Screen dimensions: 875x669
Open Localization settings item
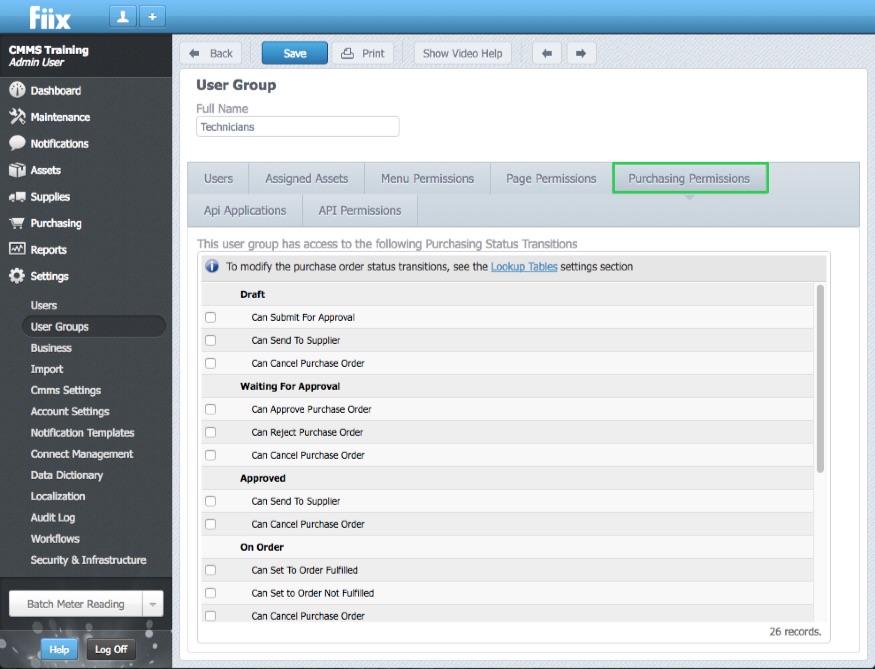coord(58,496)
